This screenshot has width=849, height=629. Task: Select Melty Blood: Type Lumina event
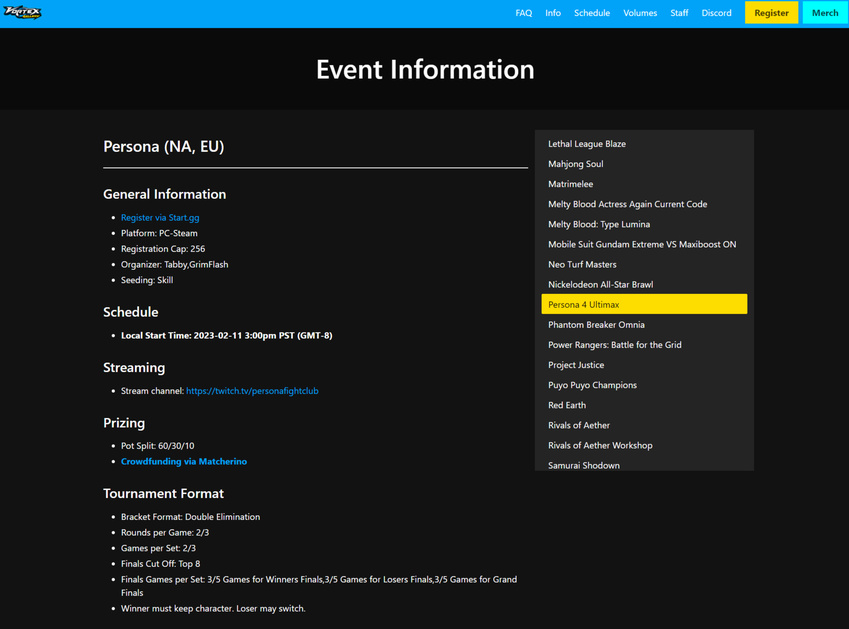[x=599, y=224]
